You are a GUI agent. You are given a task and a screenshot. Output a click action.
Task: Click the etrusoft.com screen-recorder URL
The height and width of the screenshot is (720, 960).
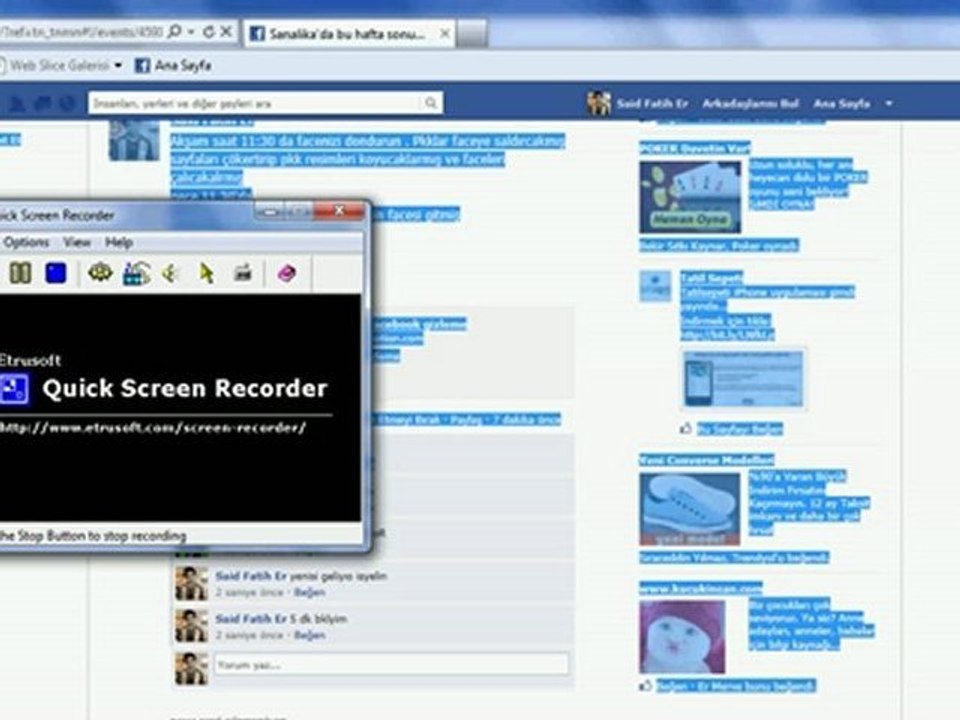point(153,427)
